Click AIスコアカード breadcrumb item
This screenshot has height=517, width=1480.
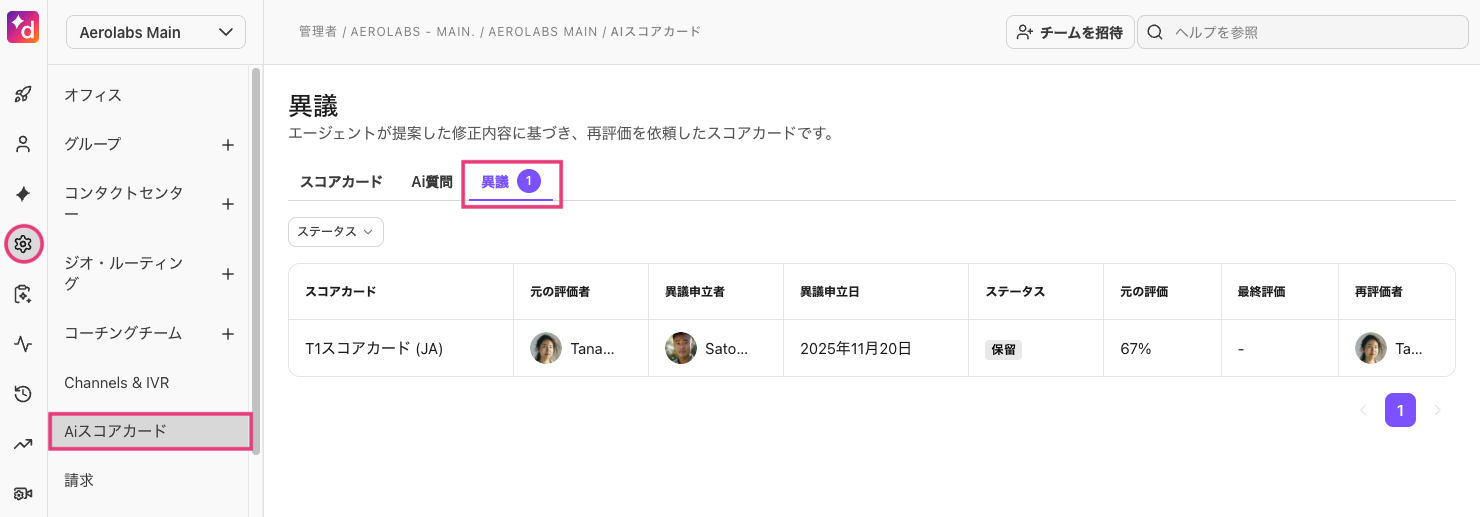point(655,32)
